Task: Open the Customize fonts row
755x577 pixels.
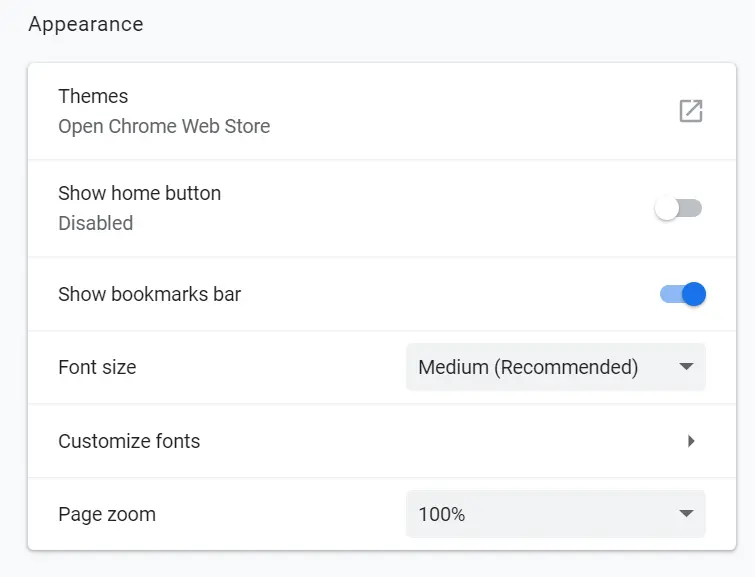Action: [382, 441]
